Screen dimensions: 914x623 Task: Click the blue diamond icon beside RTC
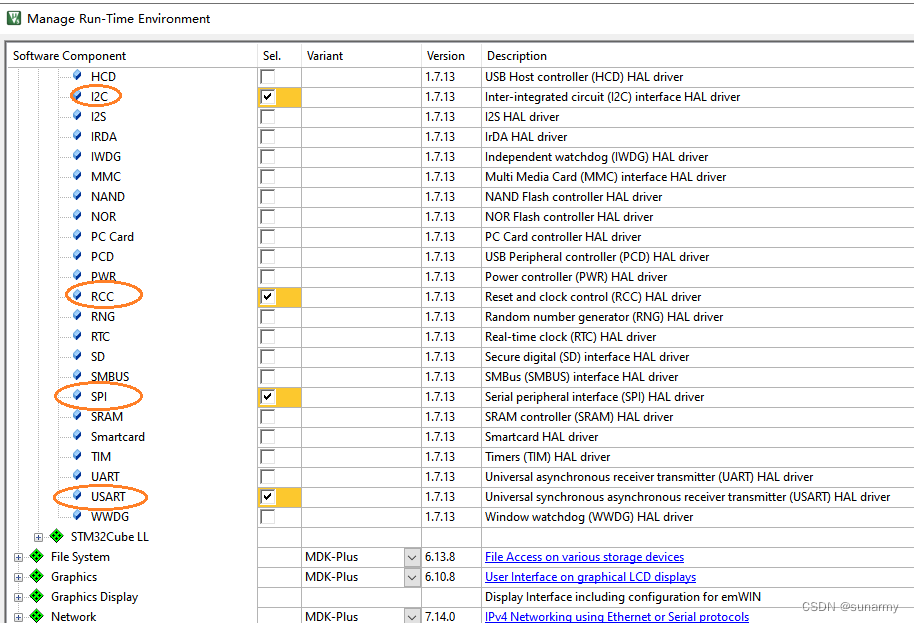pyautogui.click(x=77, y=336)
